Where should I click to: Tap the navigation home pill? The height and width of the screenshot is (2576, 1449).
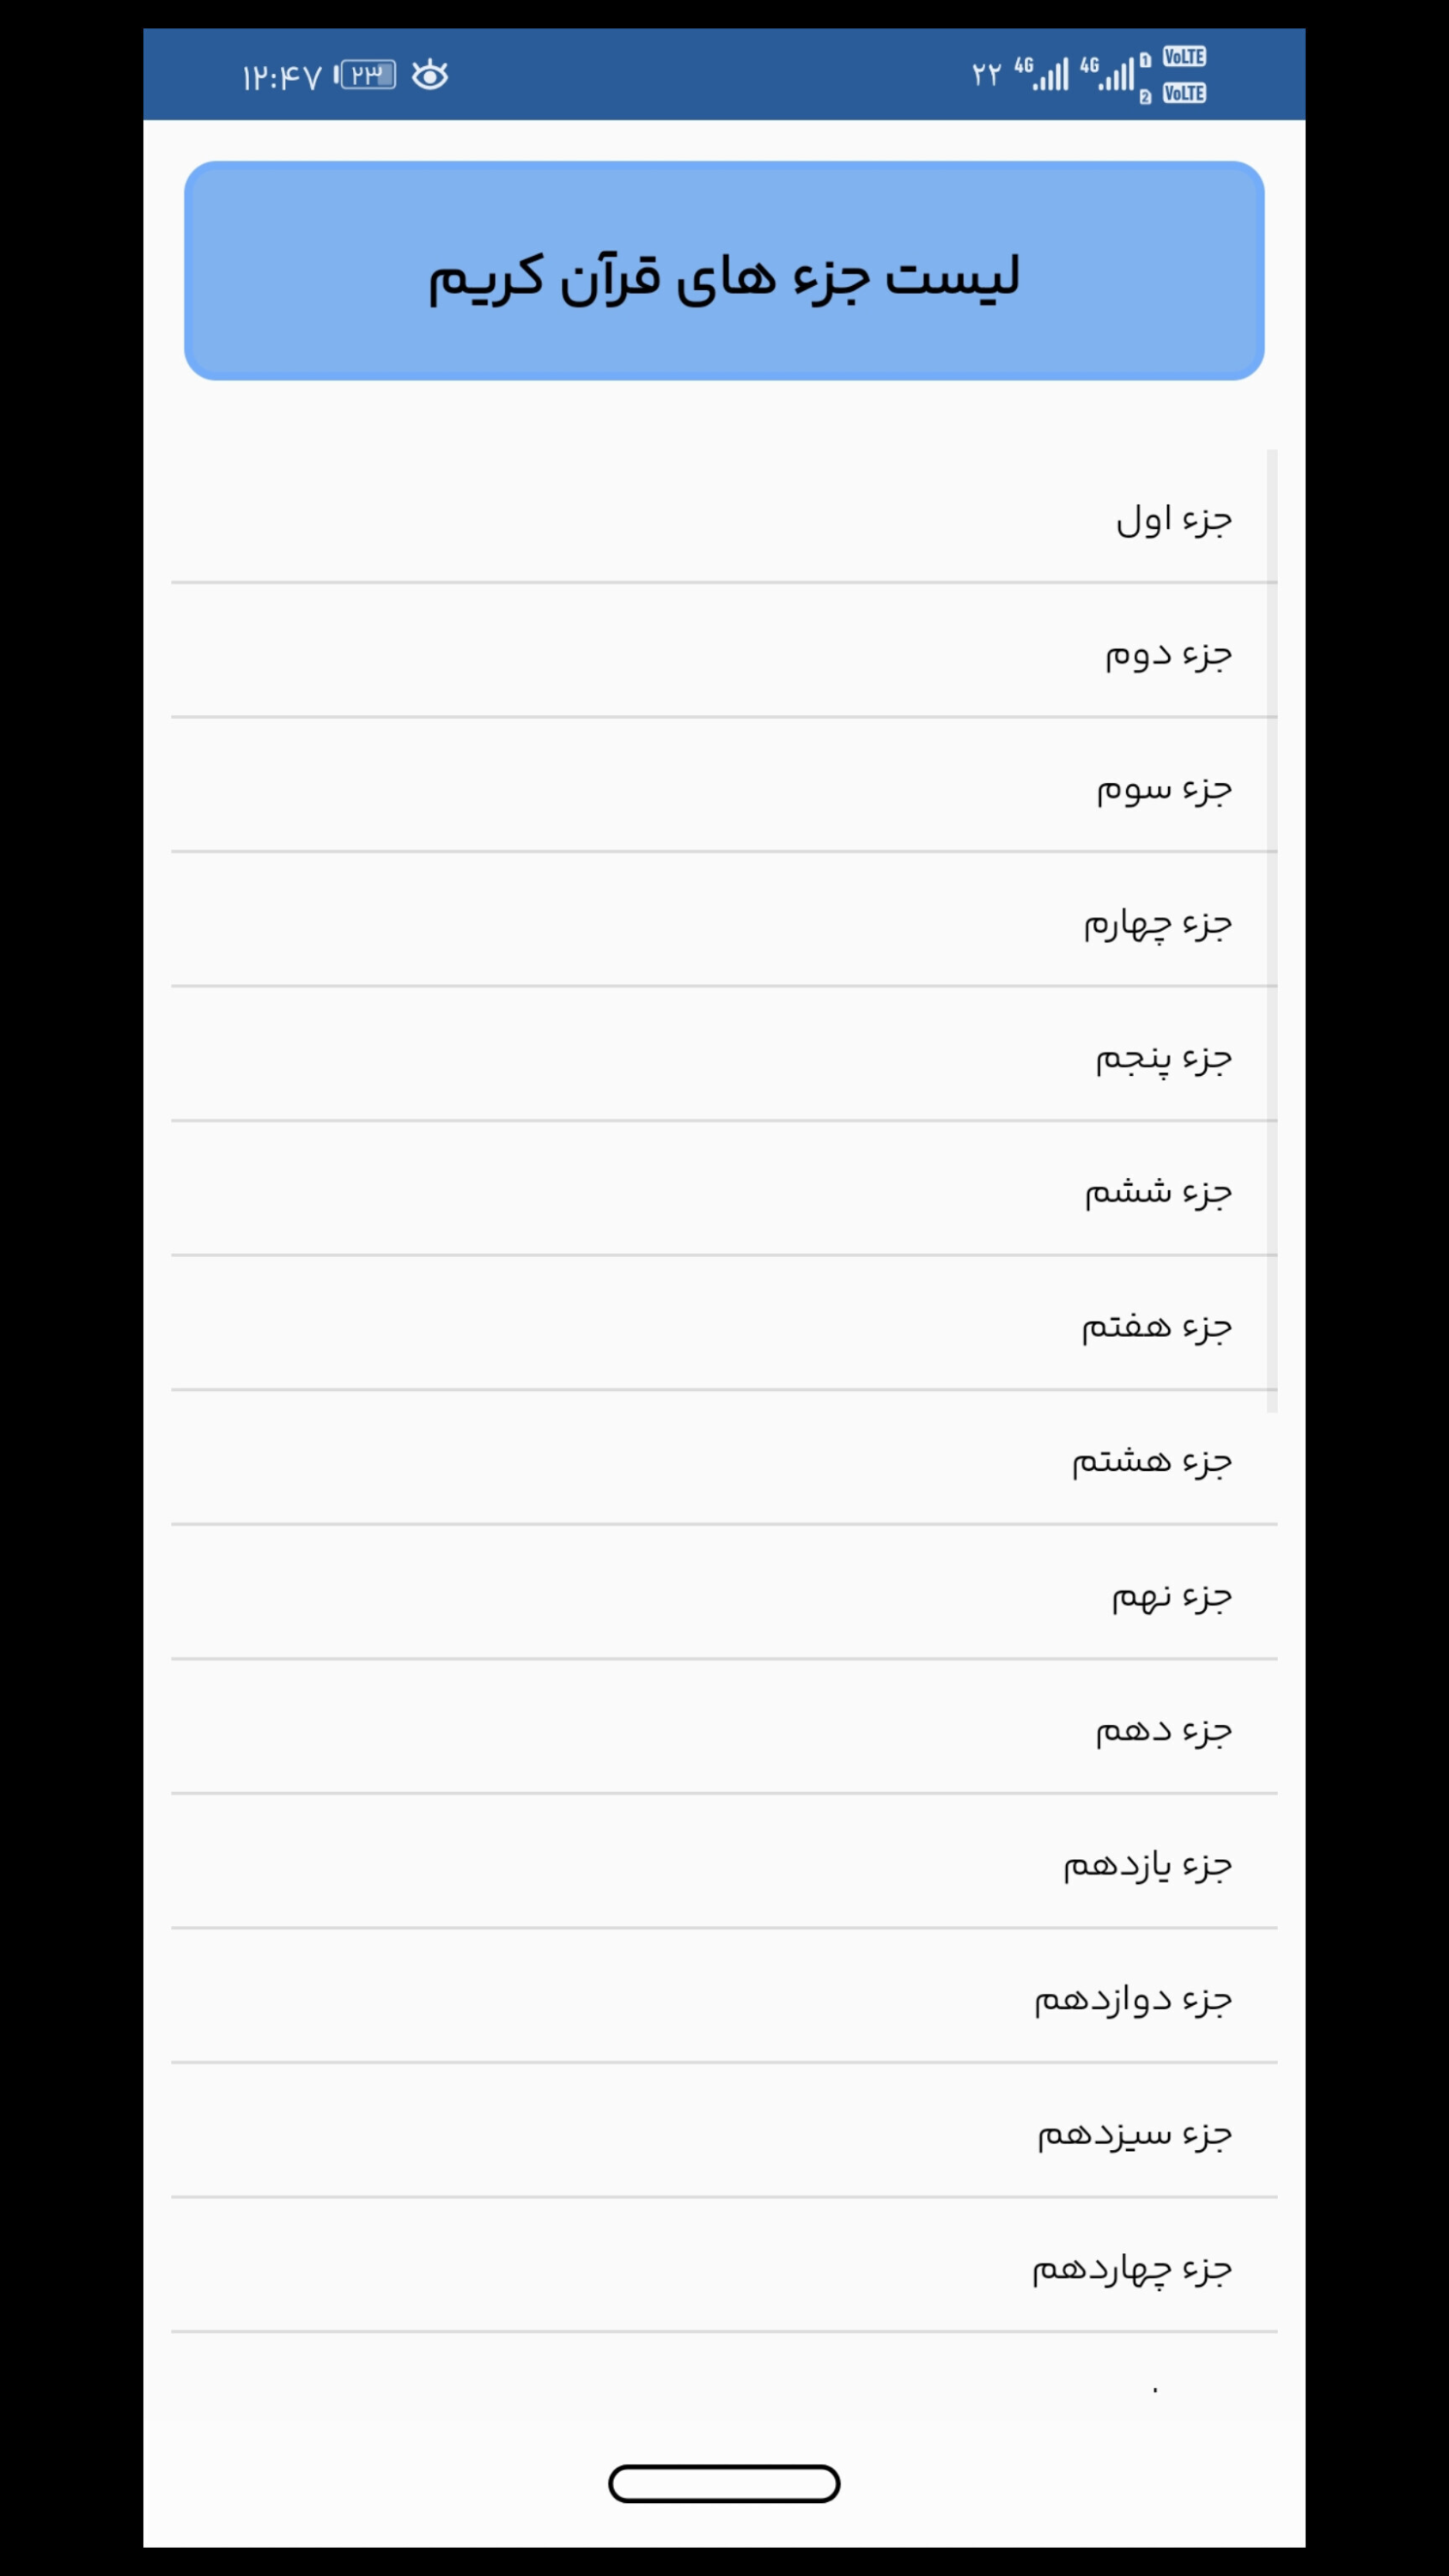tap(724, 2484)
